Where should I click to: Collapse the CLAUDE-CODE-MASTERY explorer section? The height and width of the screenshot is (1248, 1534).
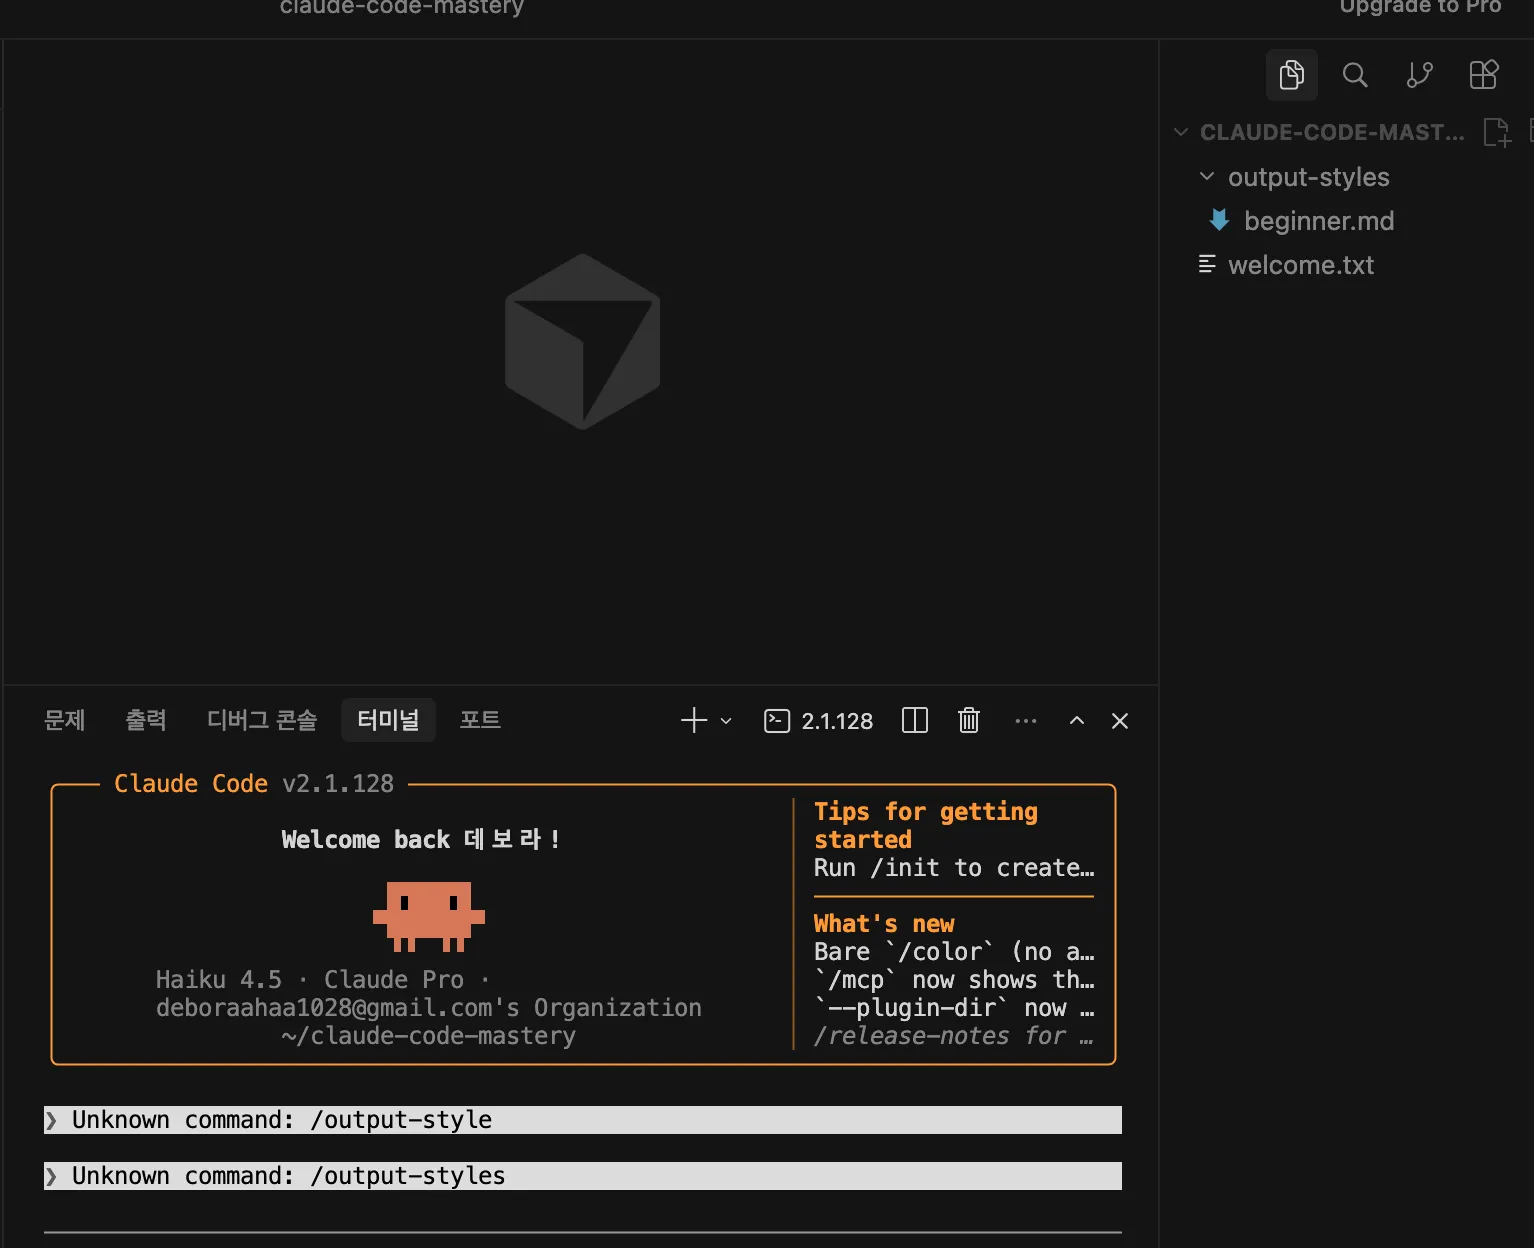click(1181, 132)
